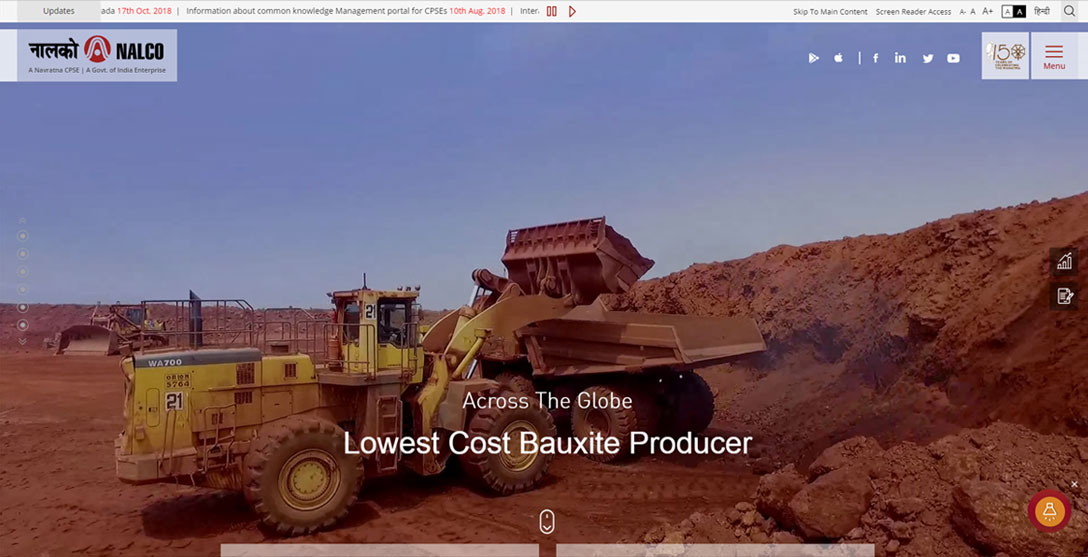Viewport: 1088px width, 557px height.
Task: Open the search magnifier icon
Action: (x=1069, y=11)
